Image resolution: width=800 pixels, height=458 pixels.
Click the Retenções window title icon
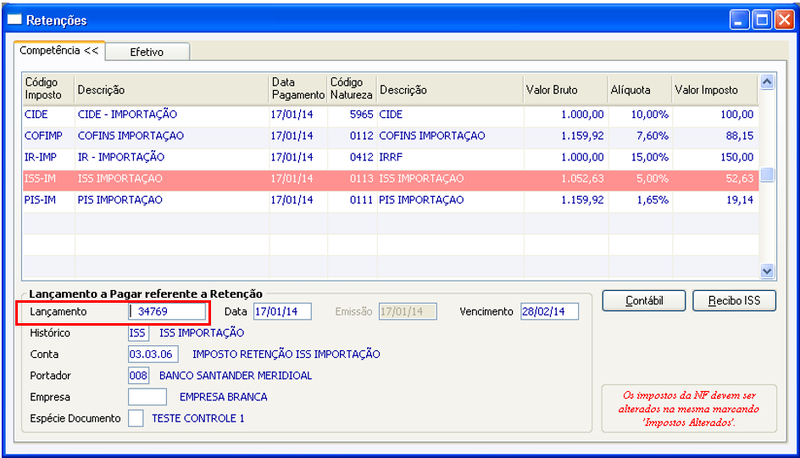[14, 20]
